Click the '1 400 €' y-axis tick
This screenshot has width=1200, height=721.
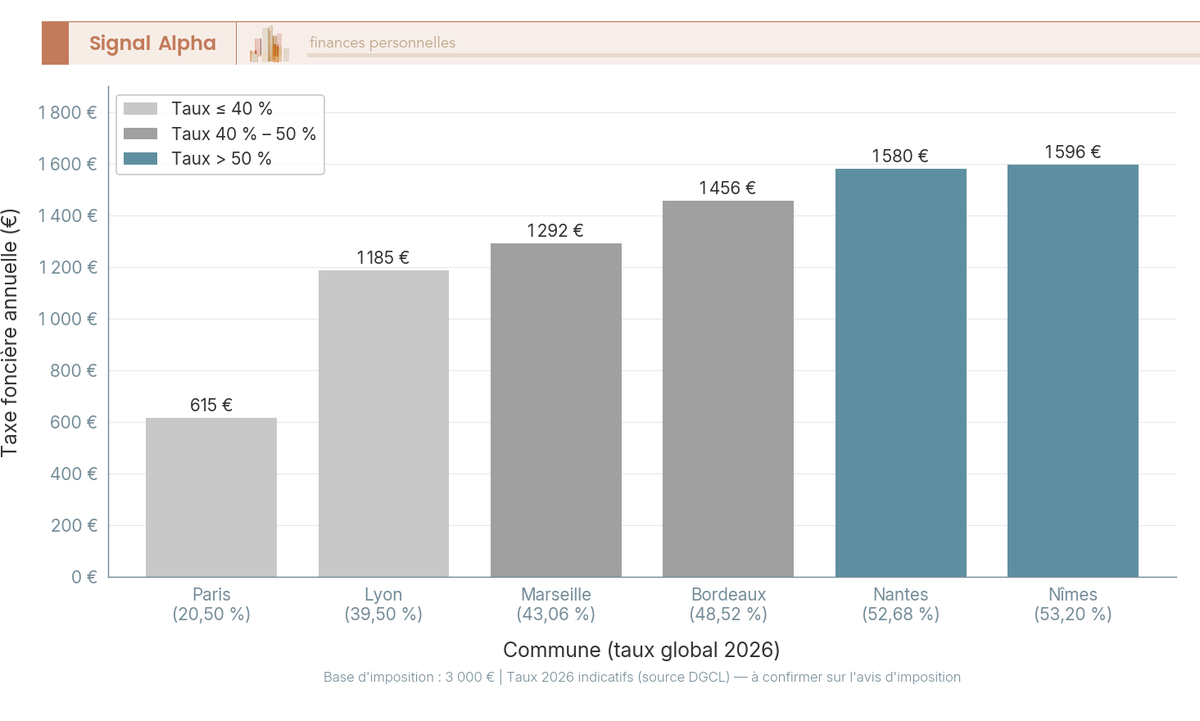(x=67, y=216)
